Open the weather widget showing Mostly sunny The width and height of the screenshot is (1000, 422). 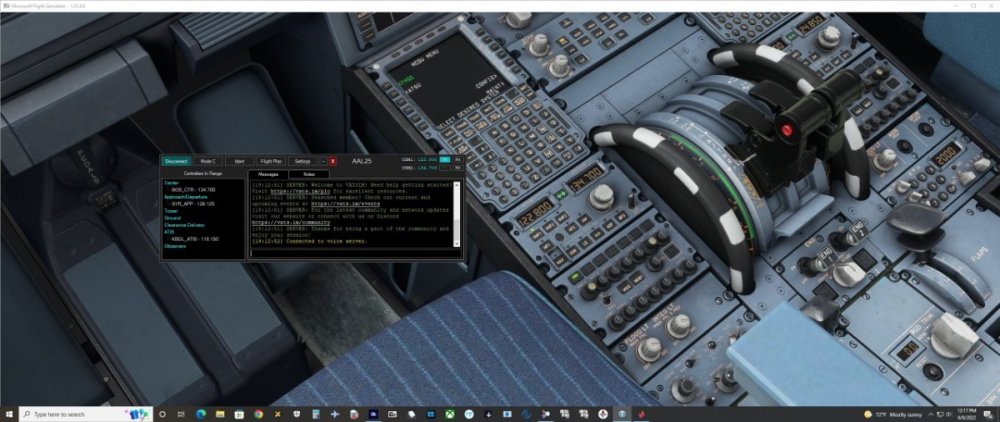tap(894, 414)
